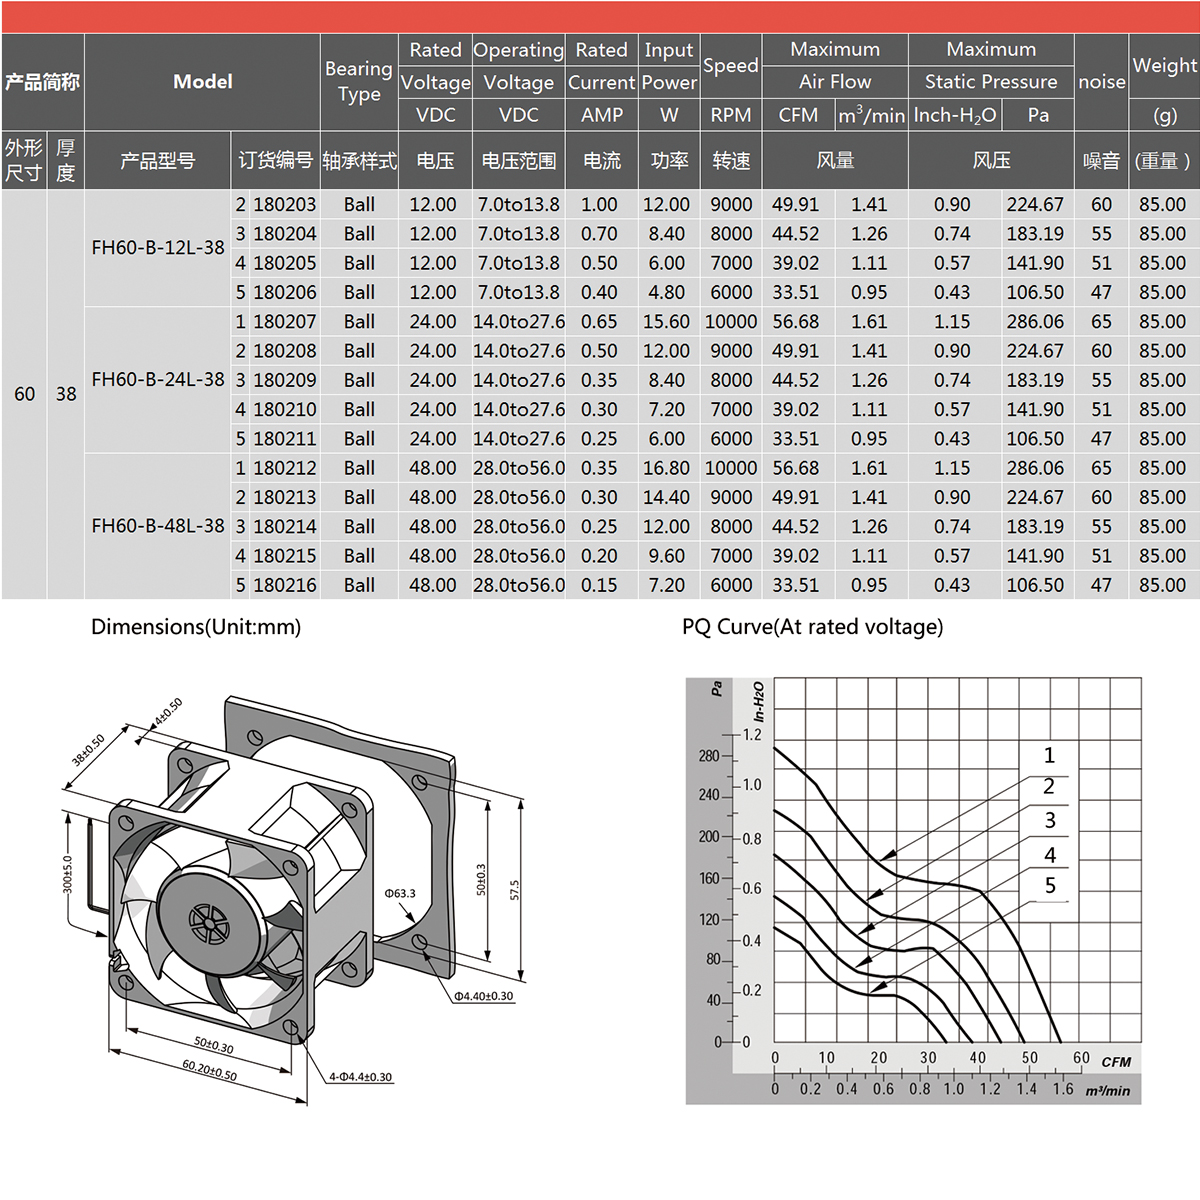1200x1200 pixels.
Task: Select curve label 1 in the PQ chart
Action: point(1049,756)
